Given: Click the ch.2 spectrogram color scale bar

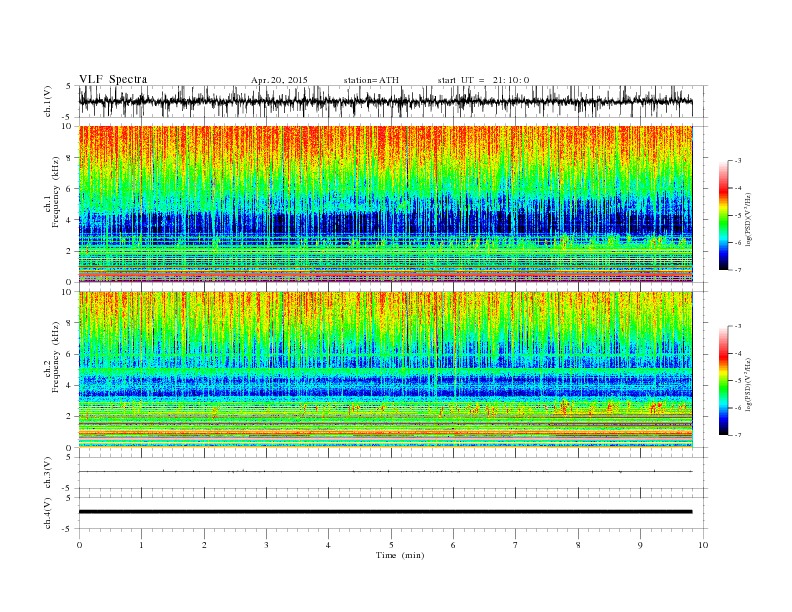Looking at the screenshot, I should click(724, 381).
